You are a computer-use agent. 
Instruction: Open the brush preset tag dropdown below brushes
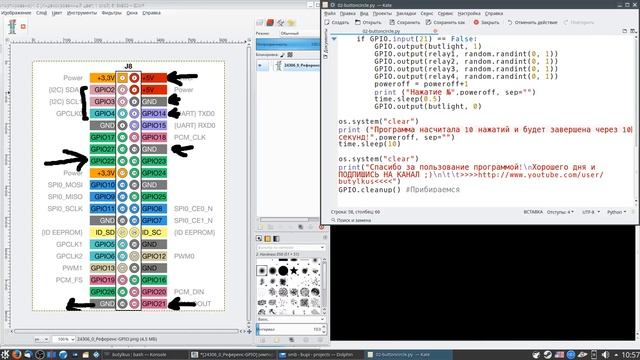coord(290,320)
